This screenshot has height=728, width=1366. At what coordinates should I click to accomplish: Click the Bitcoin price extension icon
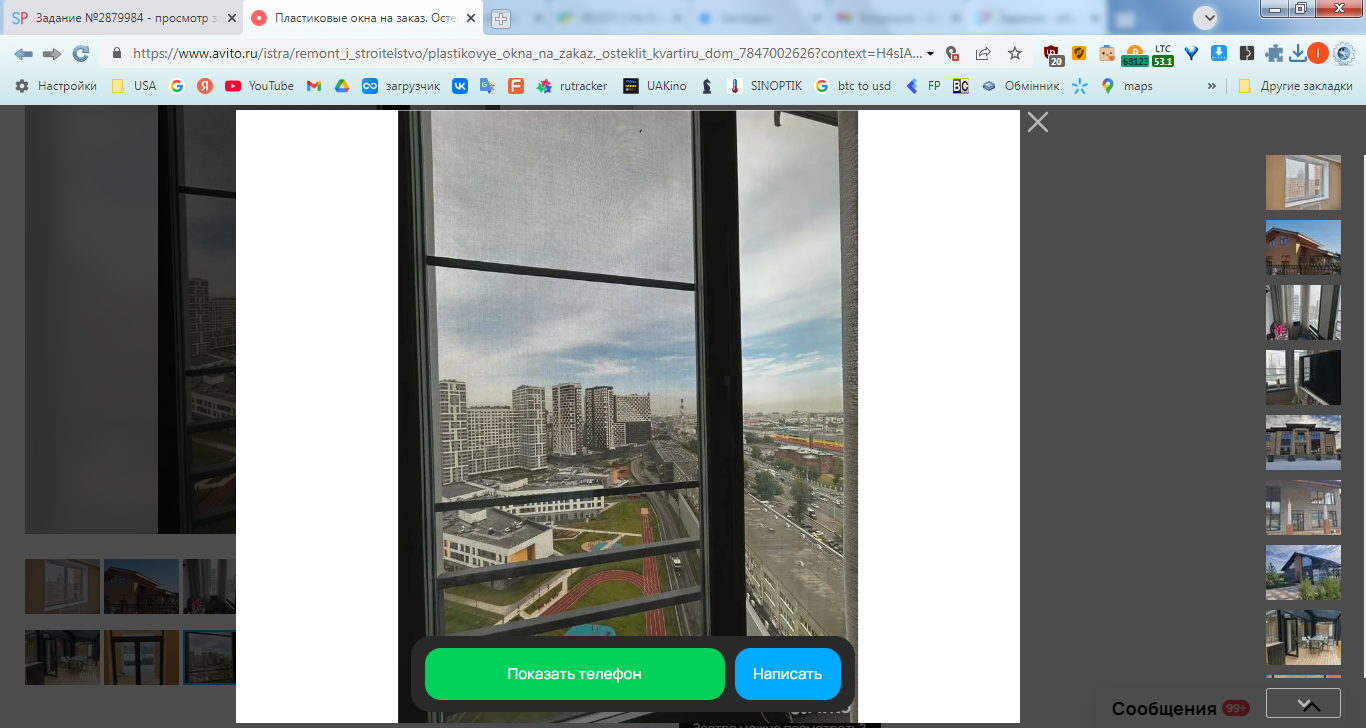(x=1134, y=54)
